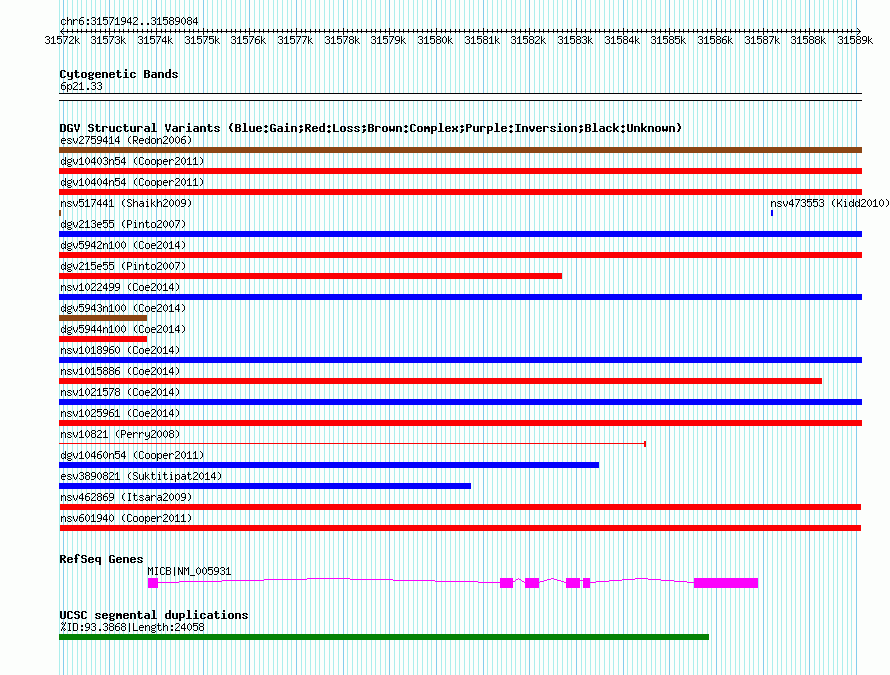The height and width of the screenshot is (675, 890).
Task: Click the first MICB exon box
Action: coord(153,583)
